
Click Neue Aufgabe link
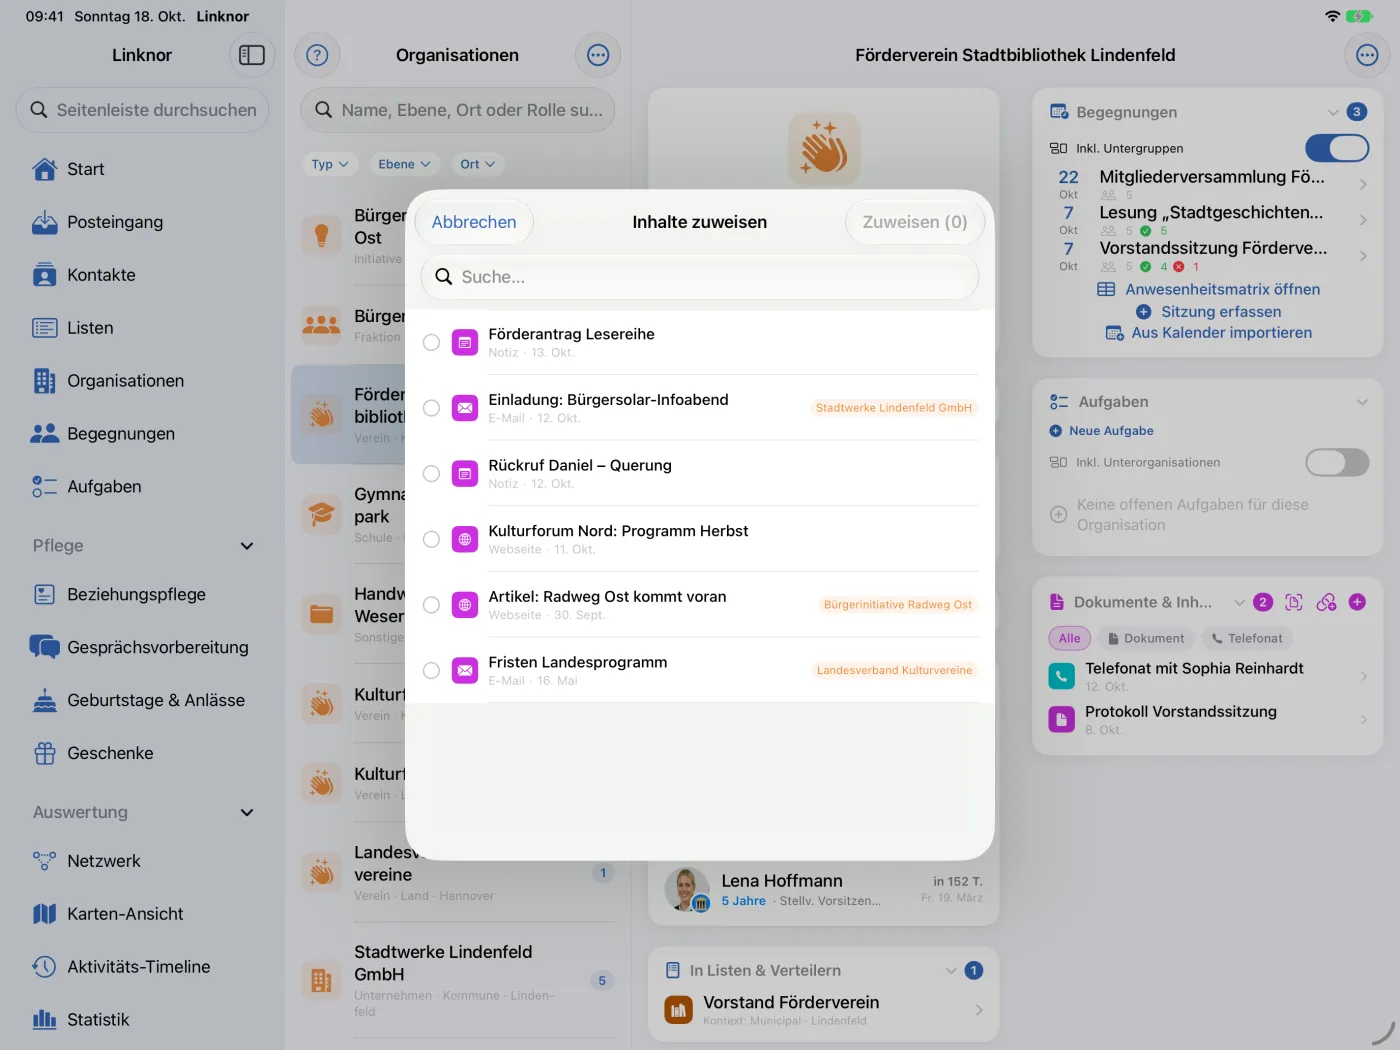tap(1101, 431)
